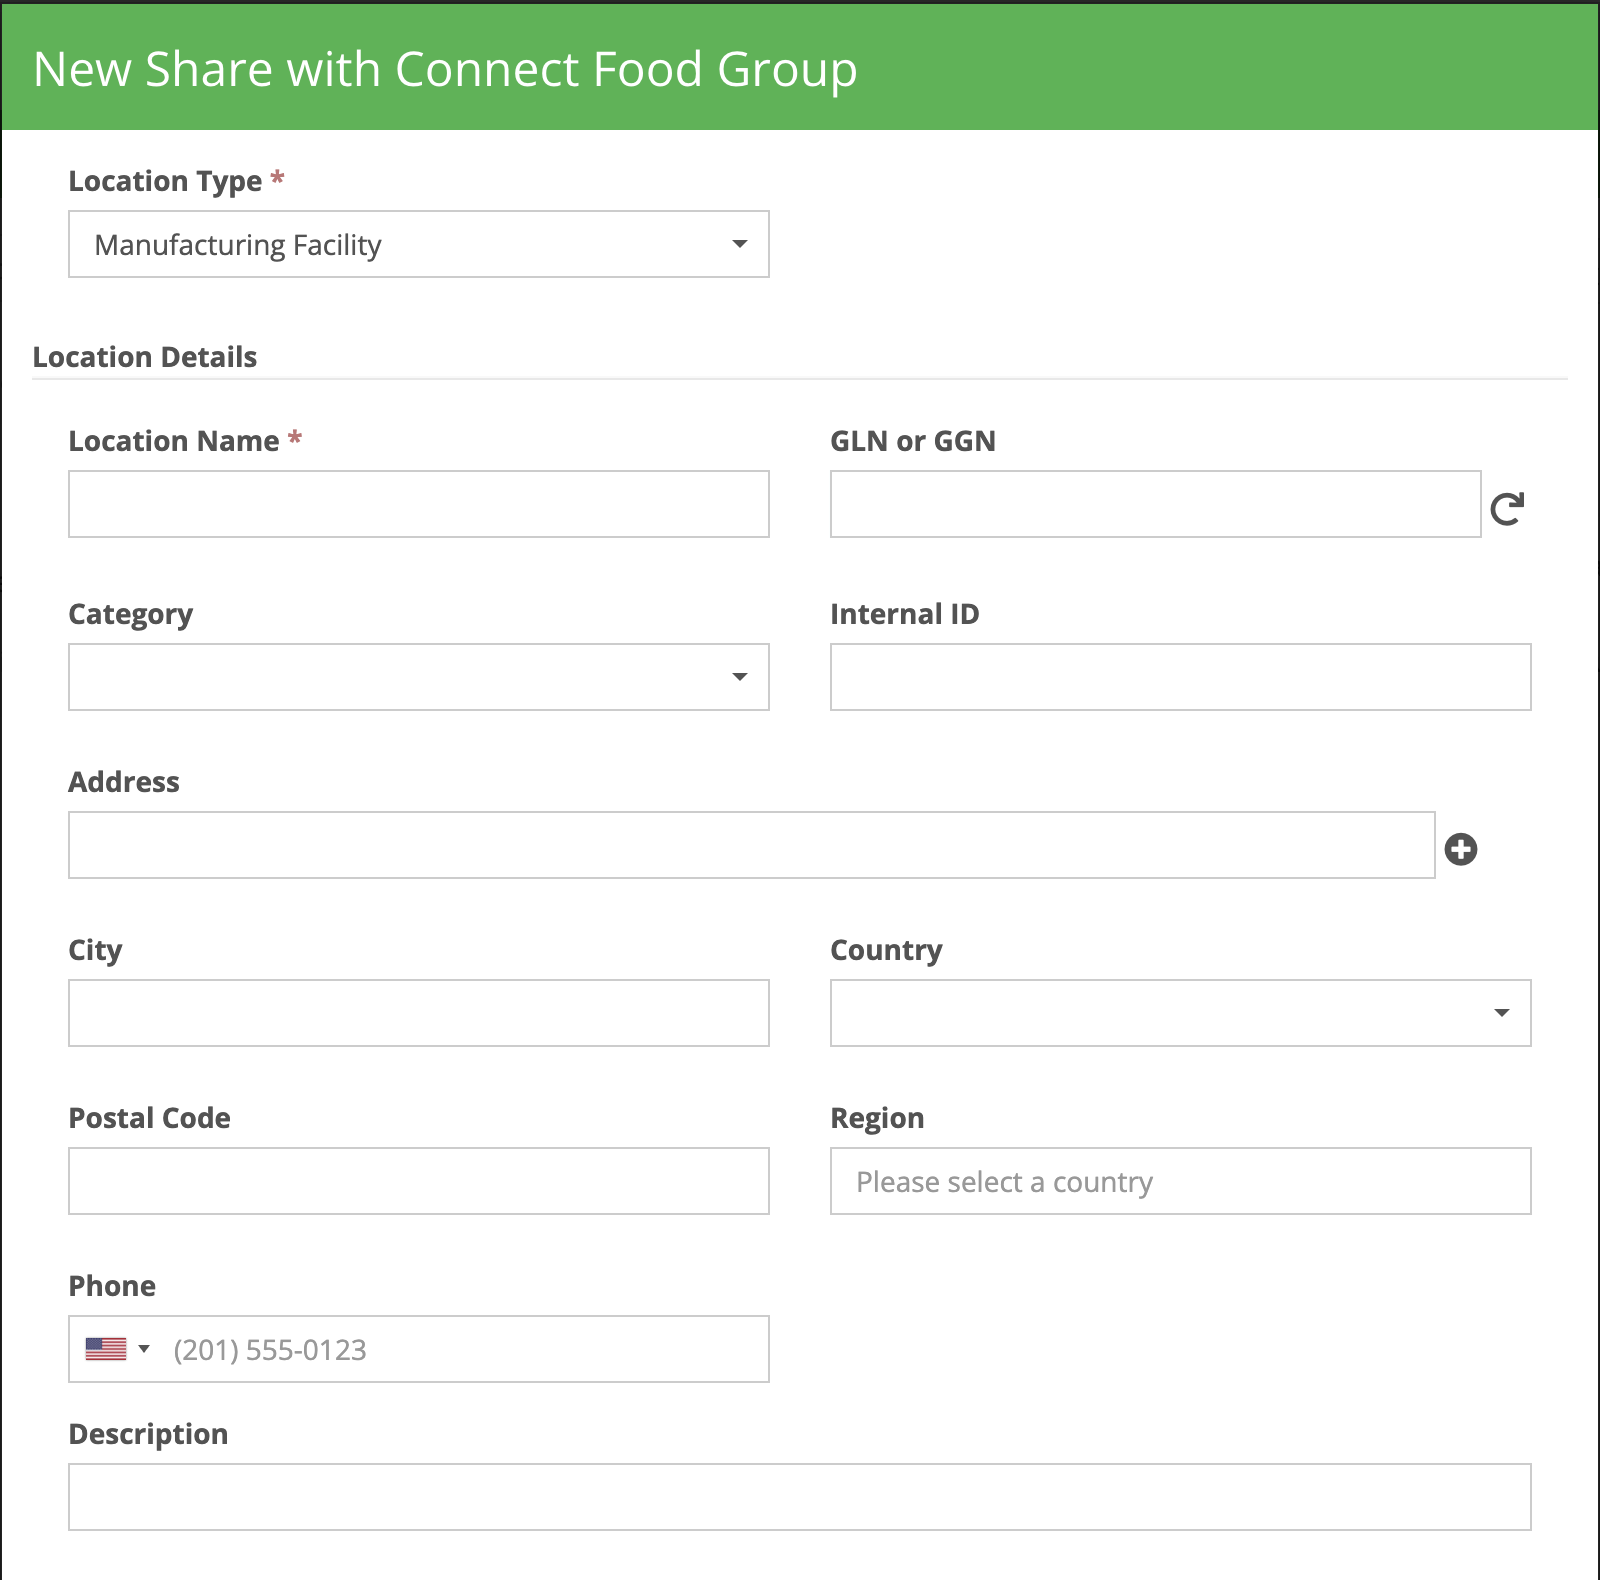Focus the Location Name text field

click(418, 504)
